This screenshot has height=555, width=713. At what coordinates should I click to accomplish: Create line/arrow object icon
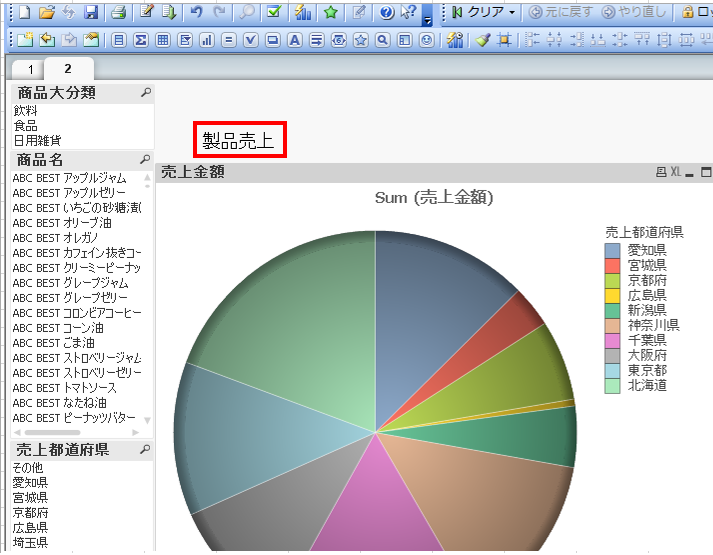point(316,40)
